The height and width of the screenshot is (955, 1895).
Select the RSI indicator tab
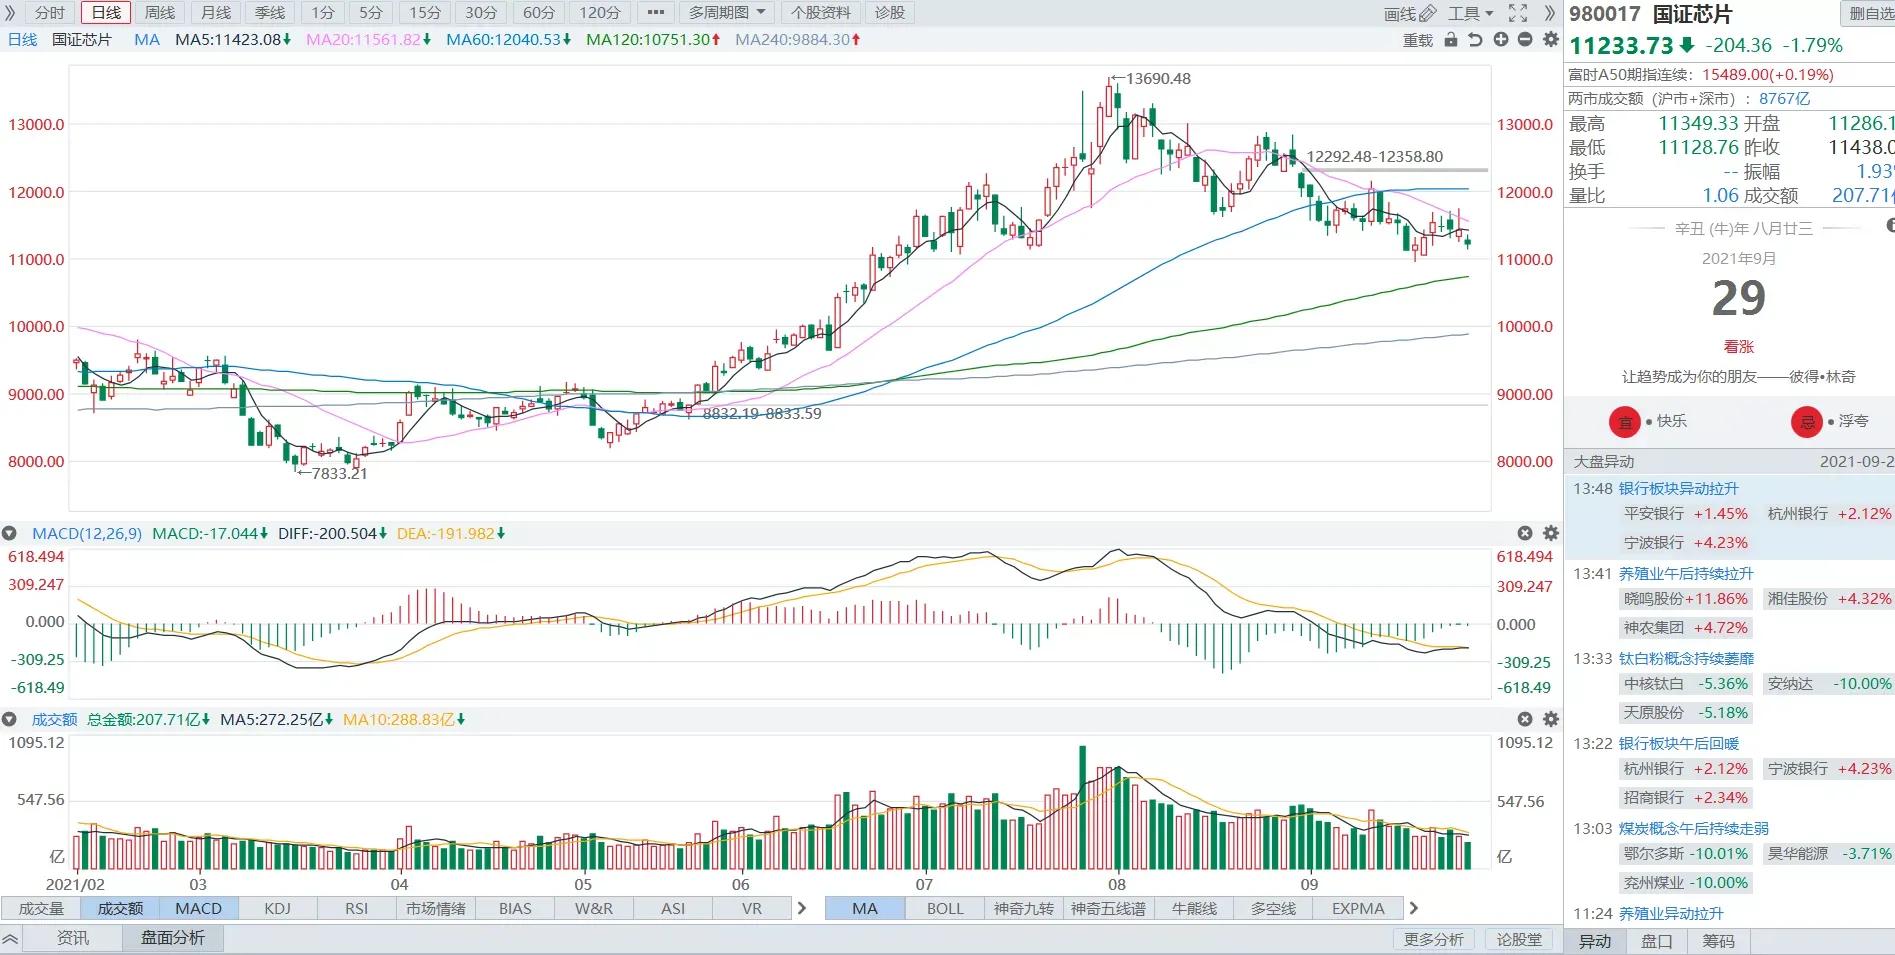[356, 908]
